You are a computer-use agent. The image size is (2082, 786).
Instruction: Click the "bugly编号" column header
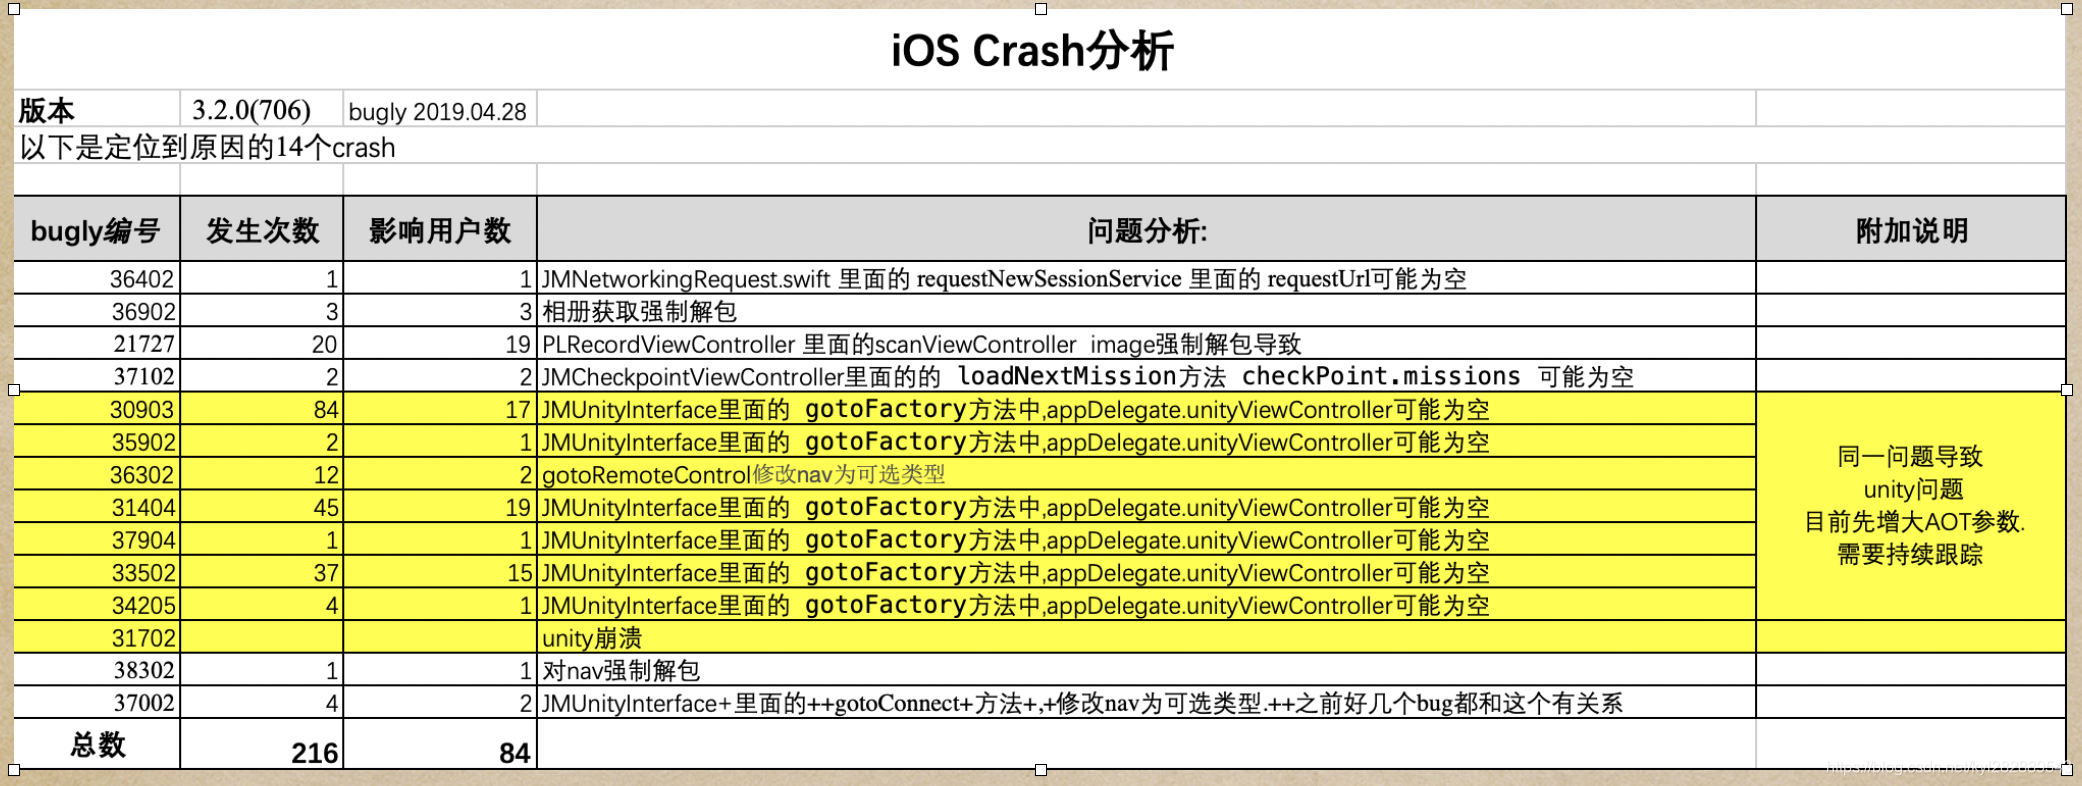pos(97,229)
